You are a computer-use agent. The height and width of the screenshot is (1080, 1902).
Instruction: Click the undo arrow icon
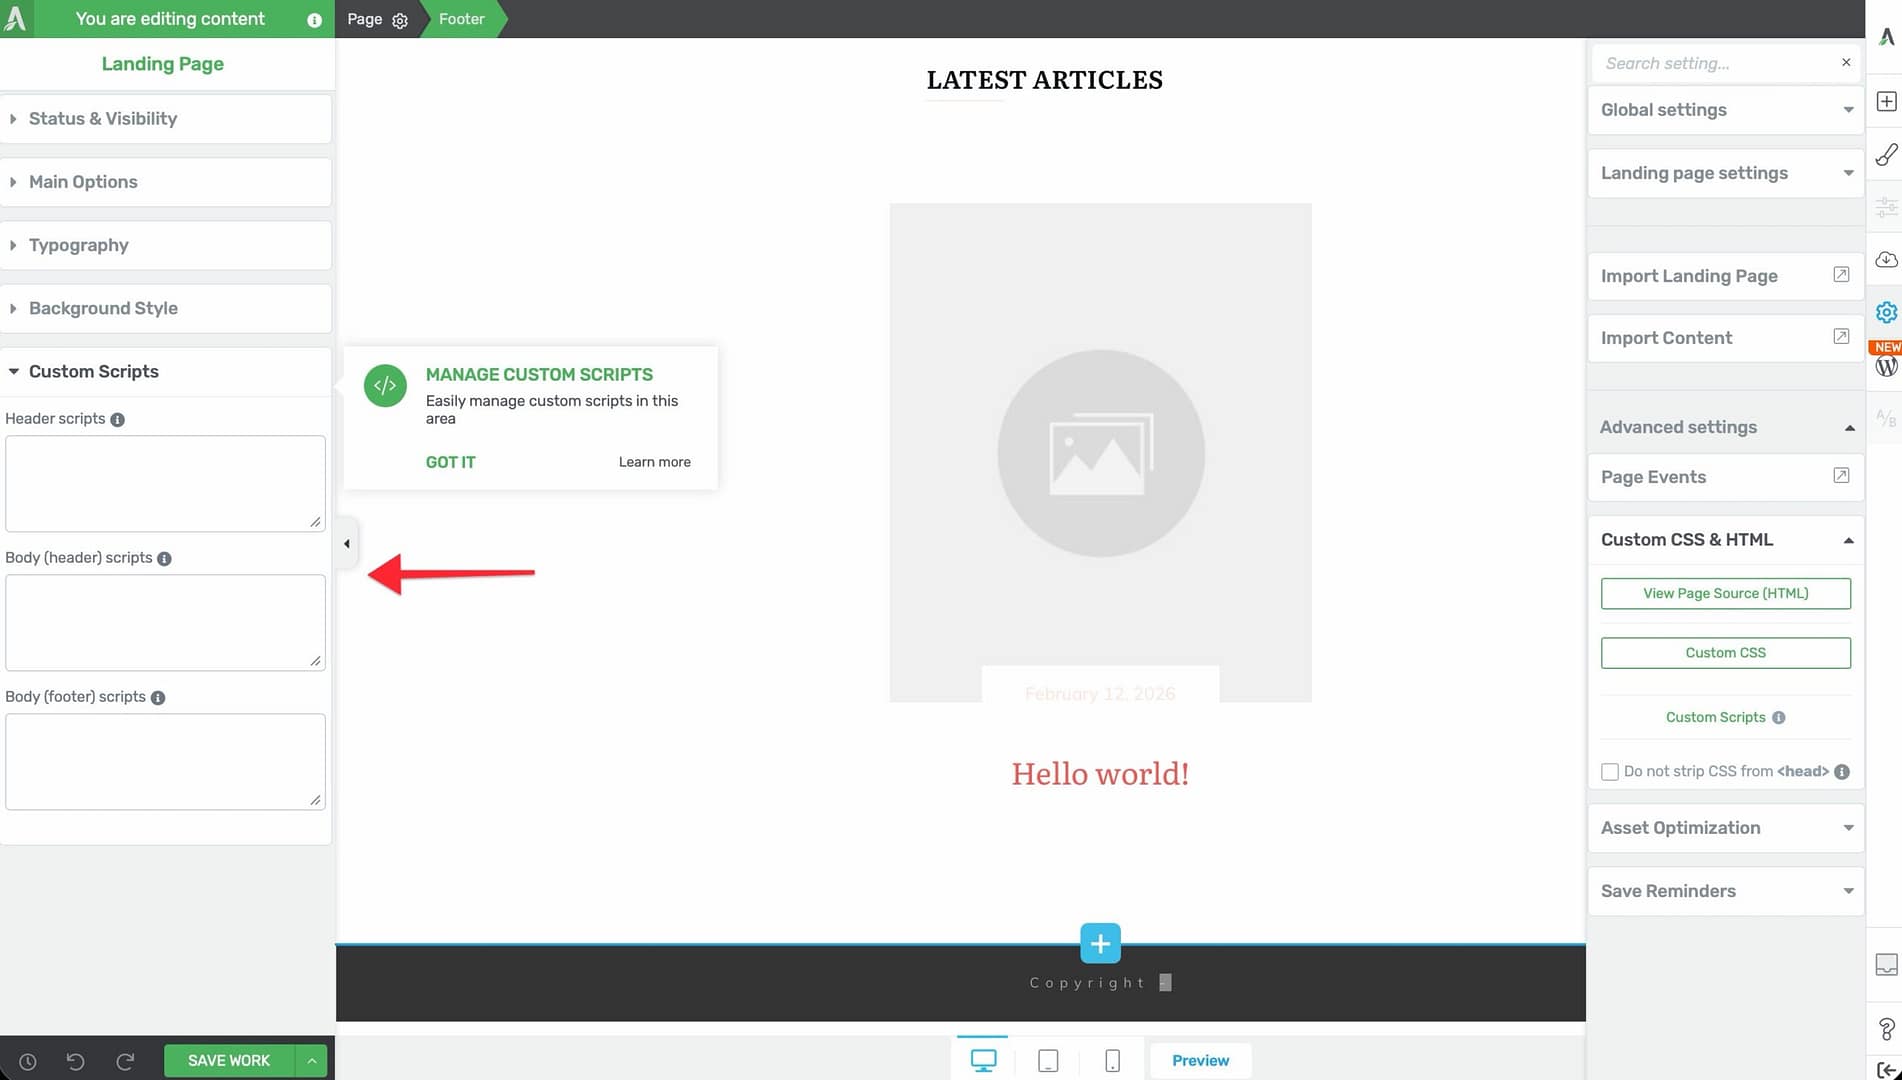[75, 1061]
